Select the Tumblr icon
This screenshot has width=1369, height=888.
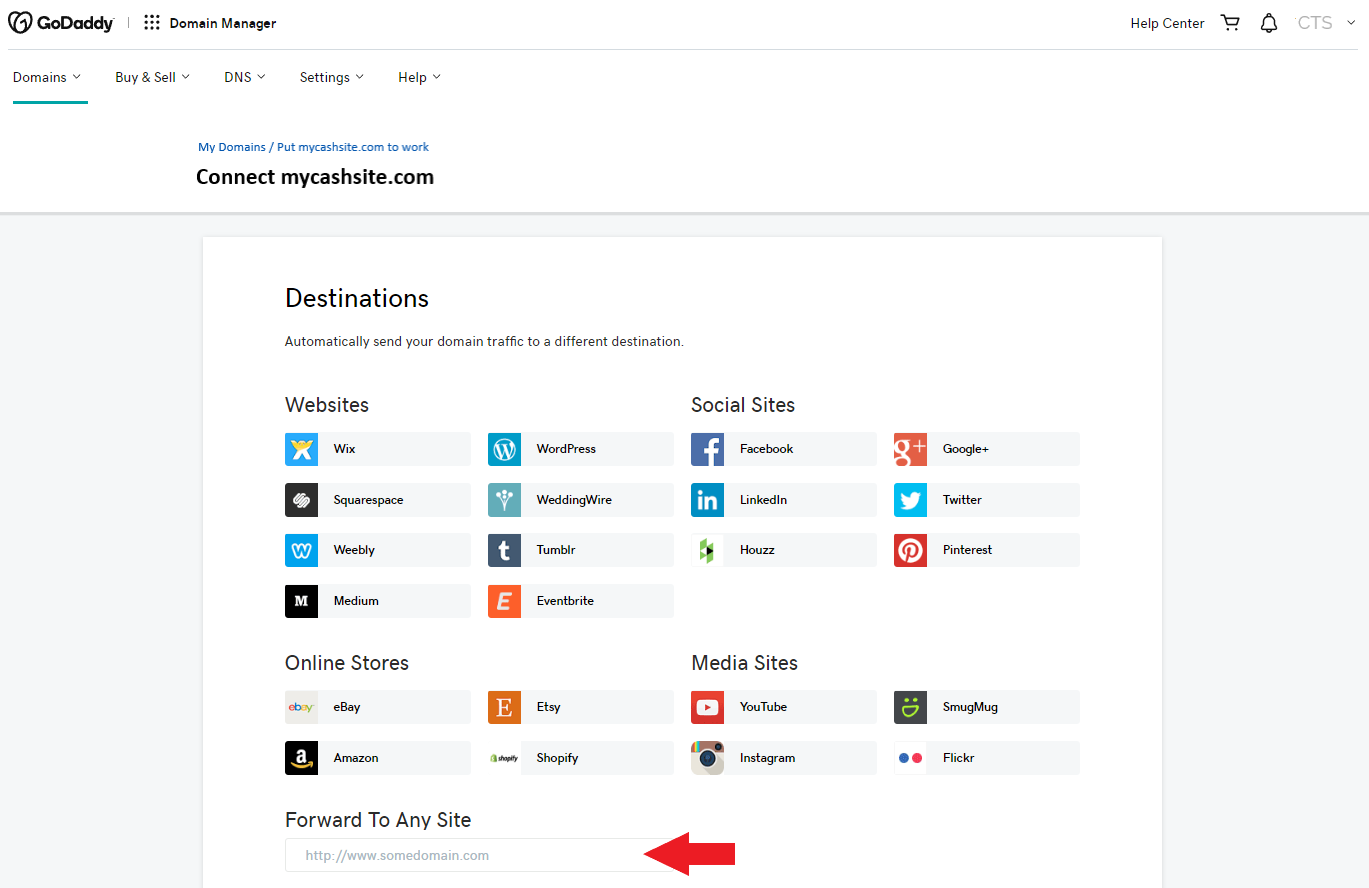[504, 550]
